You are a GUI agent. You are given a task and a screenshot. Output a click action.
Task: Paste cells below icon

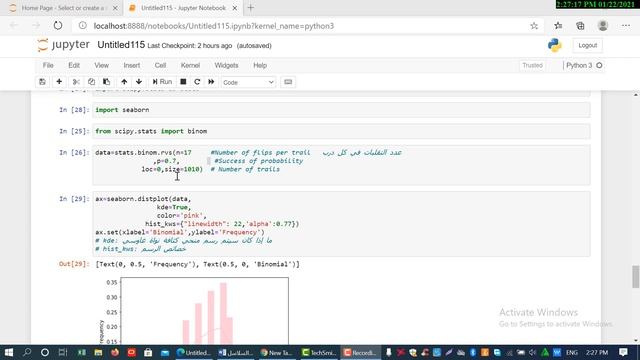coord(107,82)
